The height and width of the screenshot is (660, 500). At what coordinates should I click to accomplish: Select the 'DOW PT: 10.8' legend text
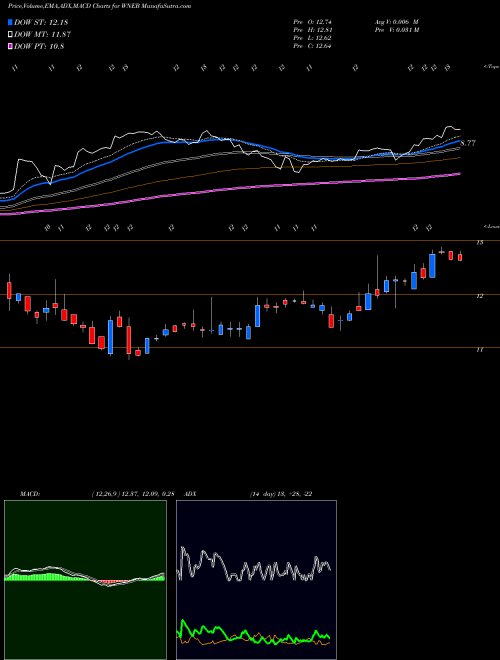pyautogui.click(x=39, y=46)
